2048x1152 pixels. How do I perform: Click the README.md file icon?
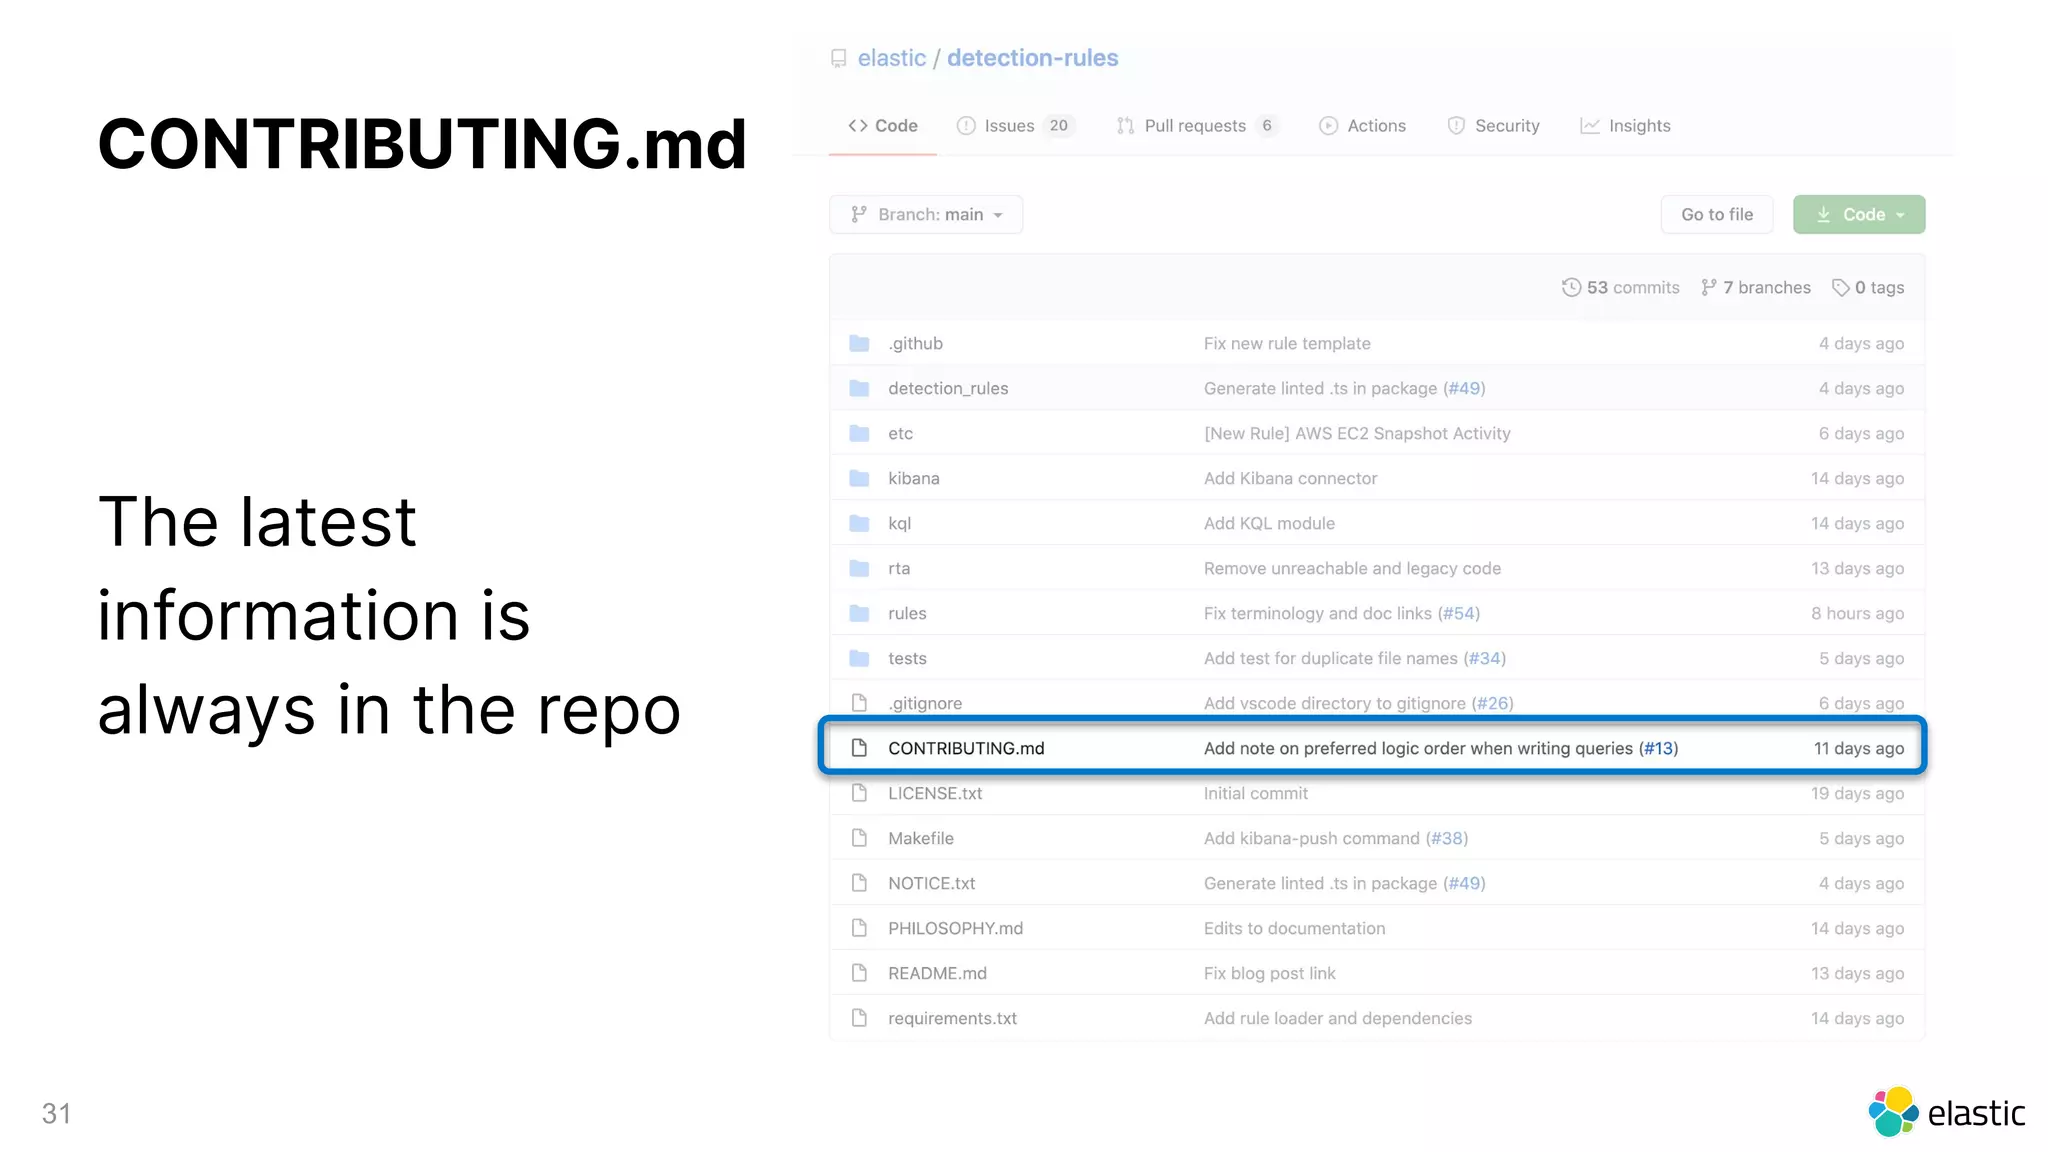pyautogui.click(x=859, y=973)
